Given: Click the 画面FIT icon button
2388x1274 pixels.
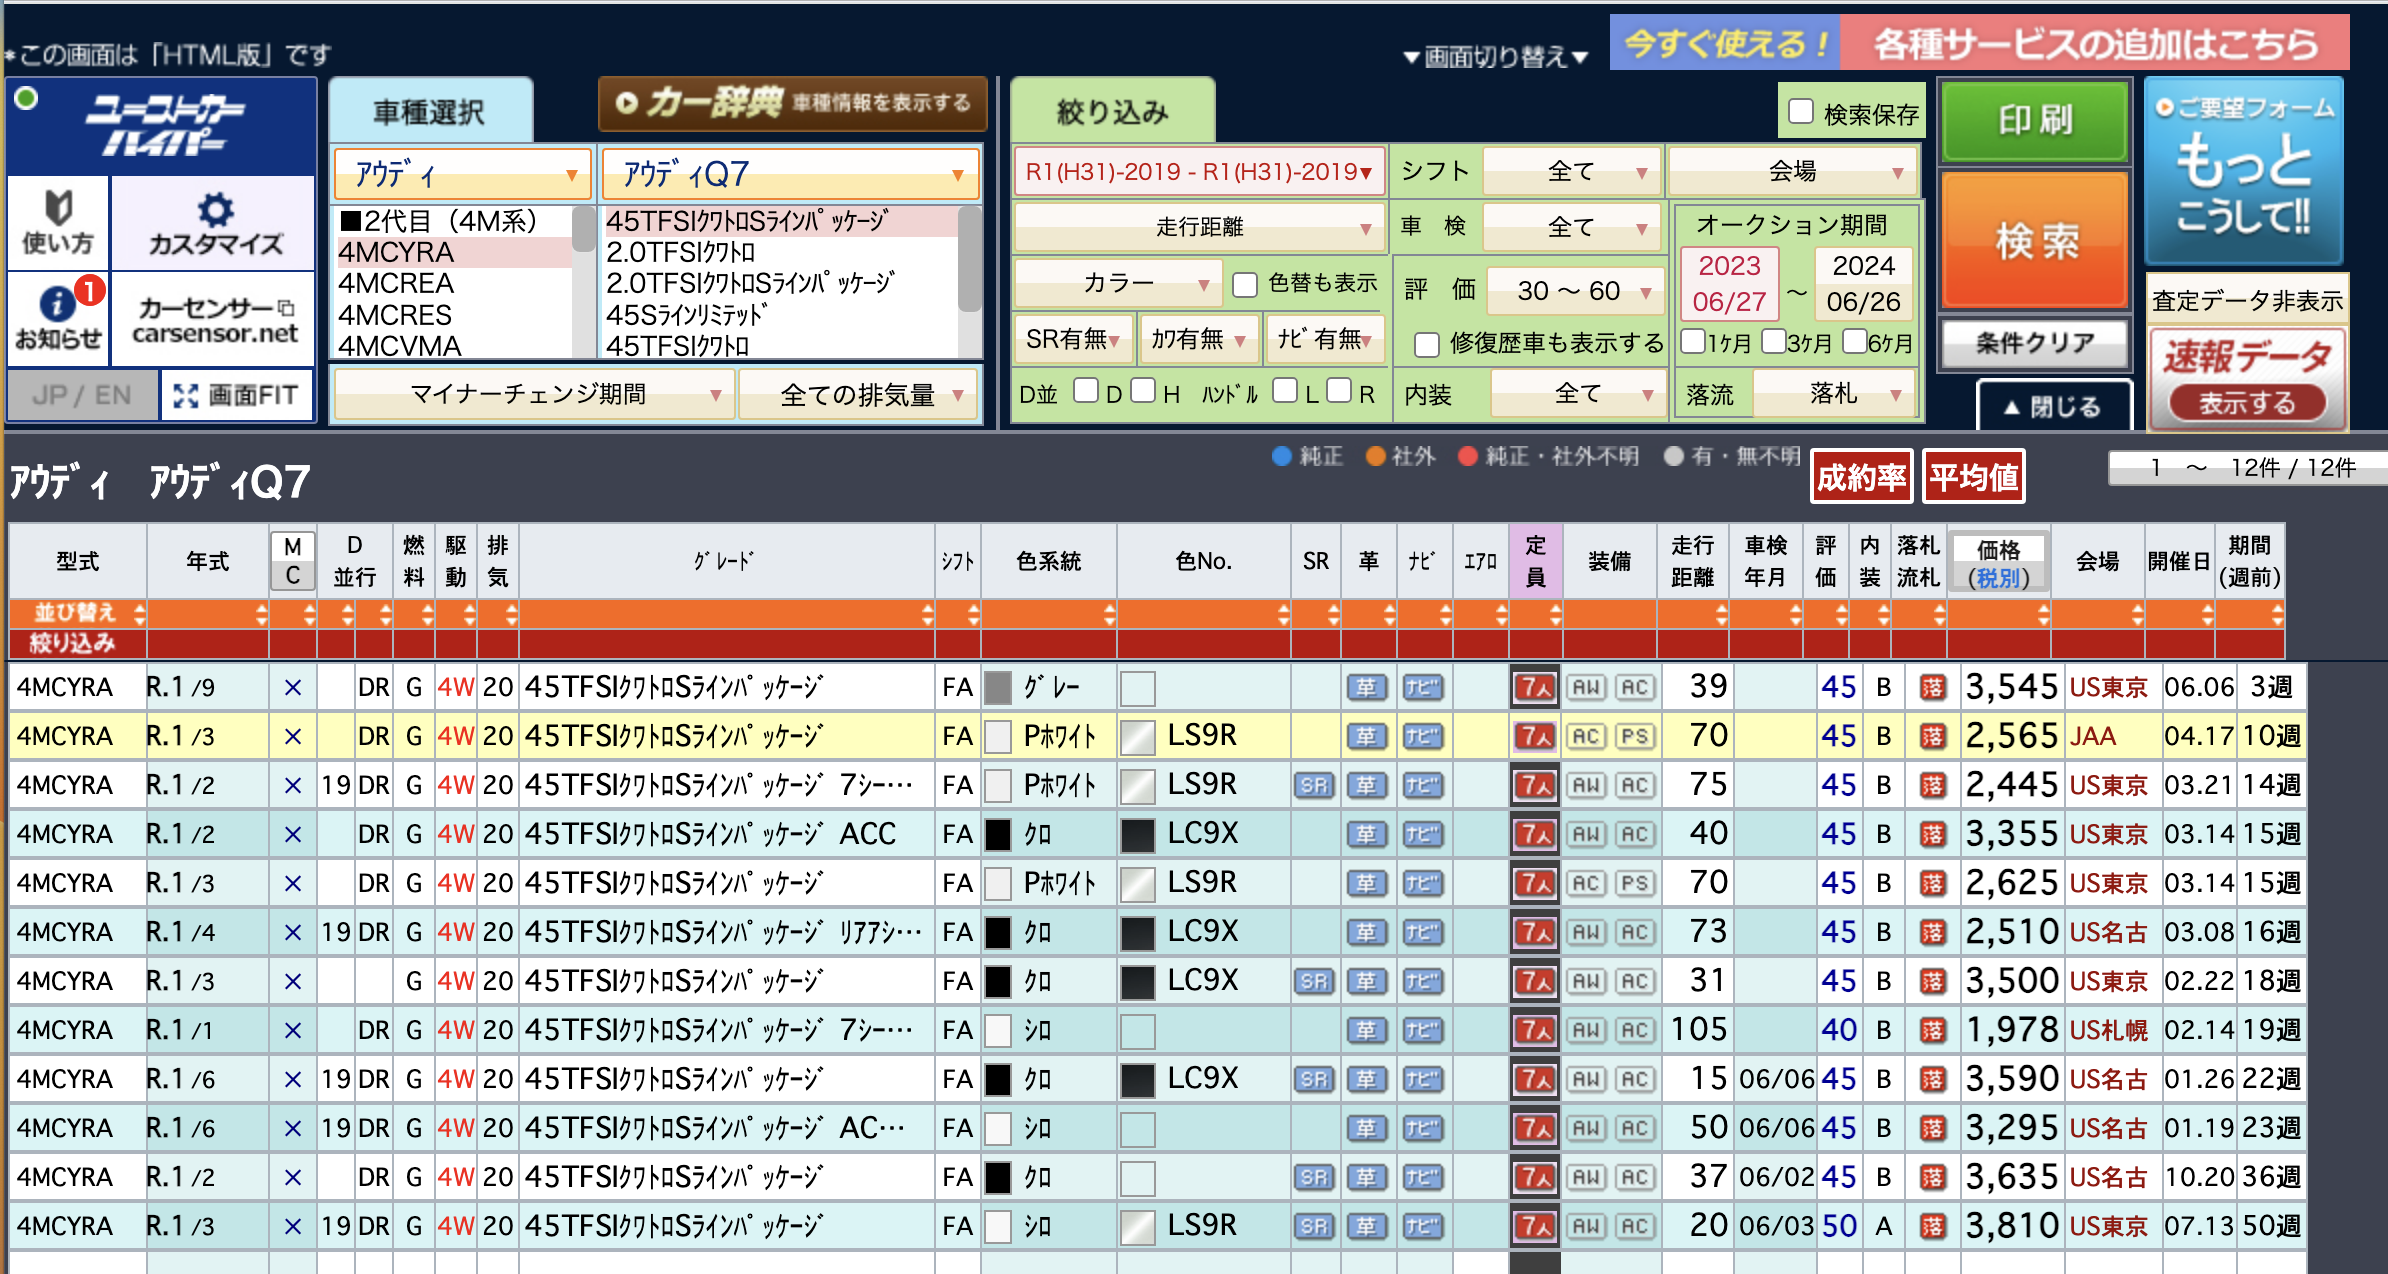Looking at the screenshot, I should (x=236, y=395).
